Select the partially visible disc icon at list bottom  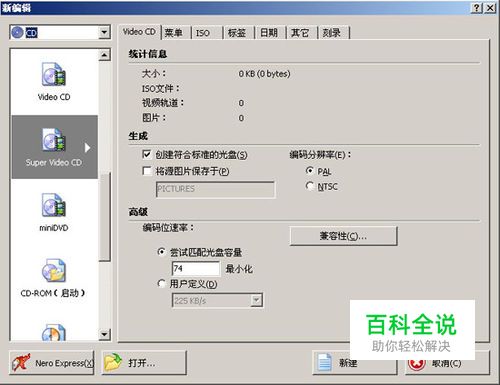(54, 332)
